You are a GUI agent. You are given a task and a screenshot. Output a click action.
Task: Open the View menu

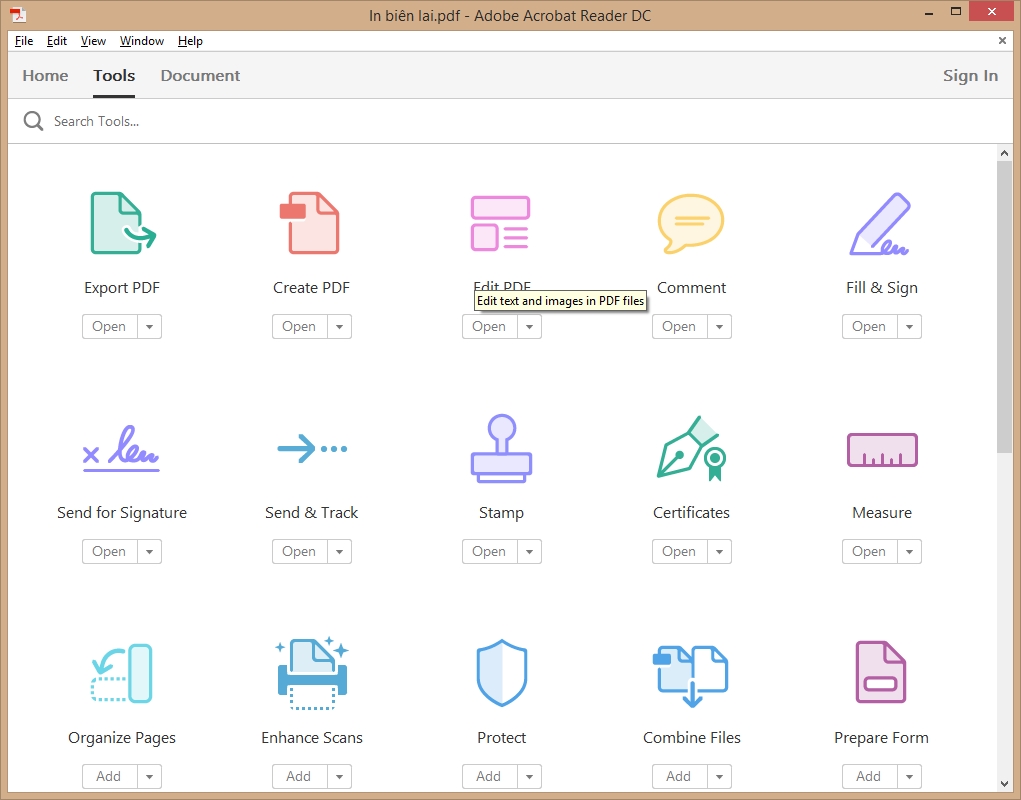93,41
